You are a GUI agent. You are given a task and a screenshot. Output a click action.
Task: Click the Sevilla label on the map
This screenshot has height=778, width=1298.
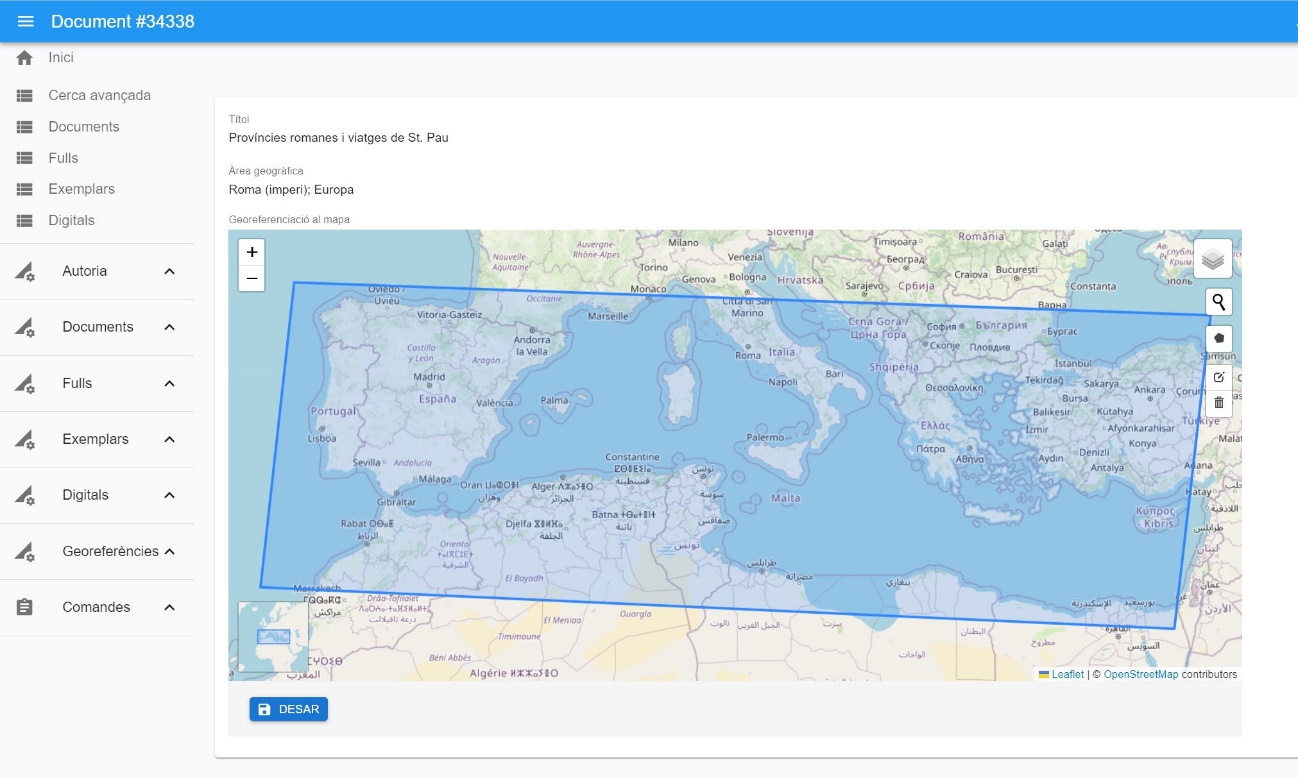coord(367,462)
